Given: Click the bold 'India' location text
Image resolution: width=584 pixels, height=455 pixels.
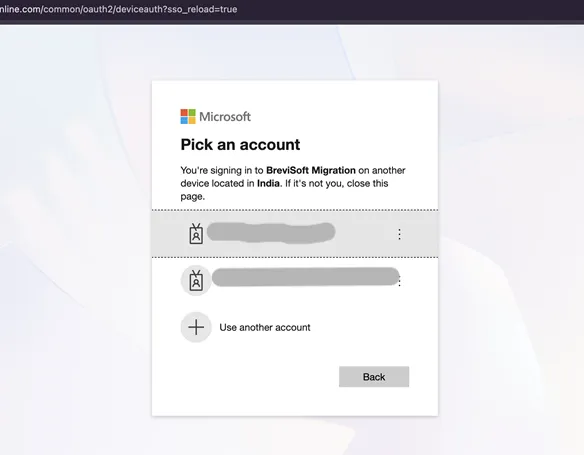Looking at the screenshot, I should [x=268, y=184].
